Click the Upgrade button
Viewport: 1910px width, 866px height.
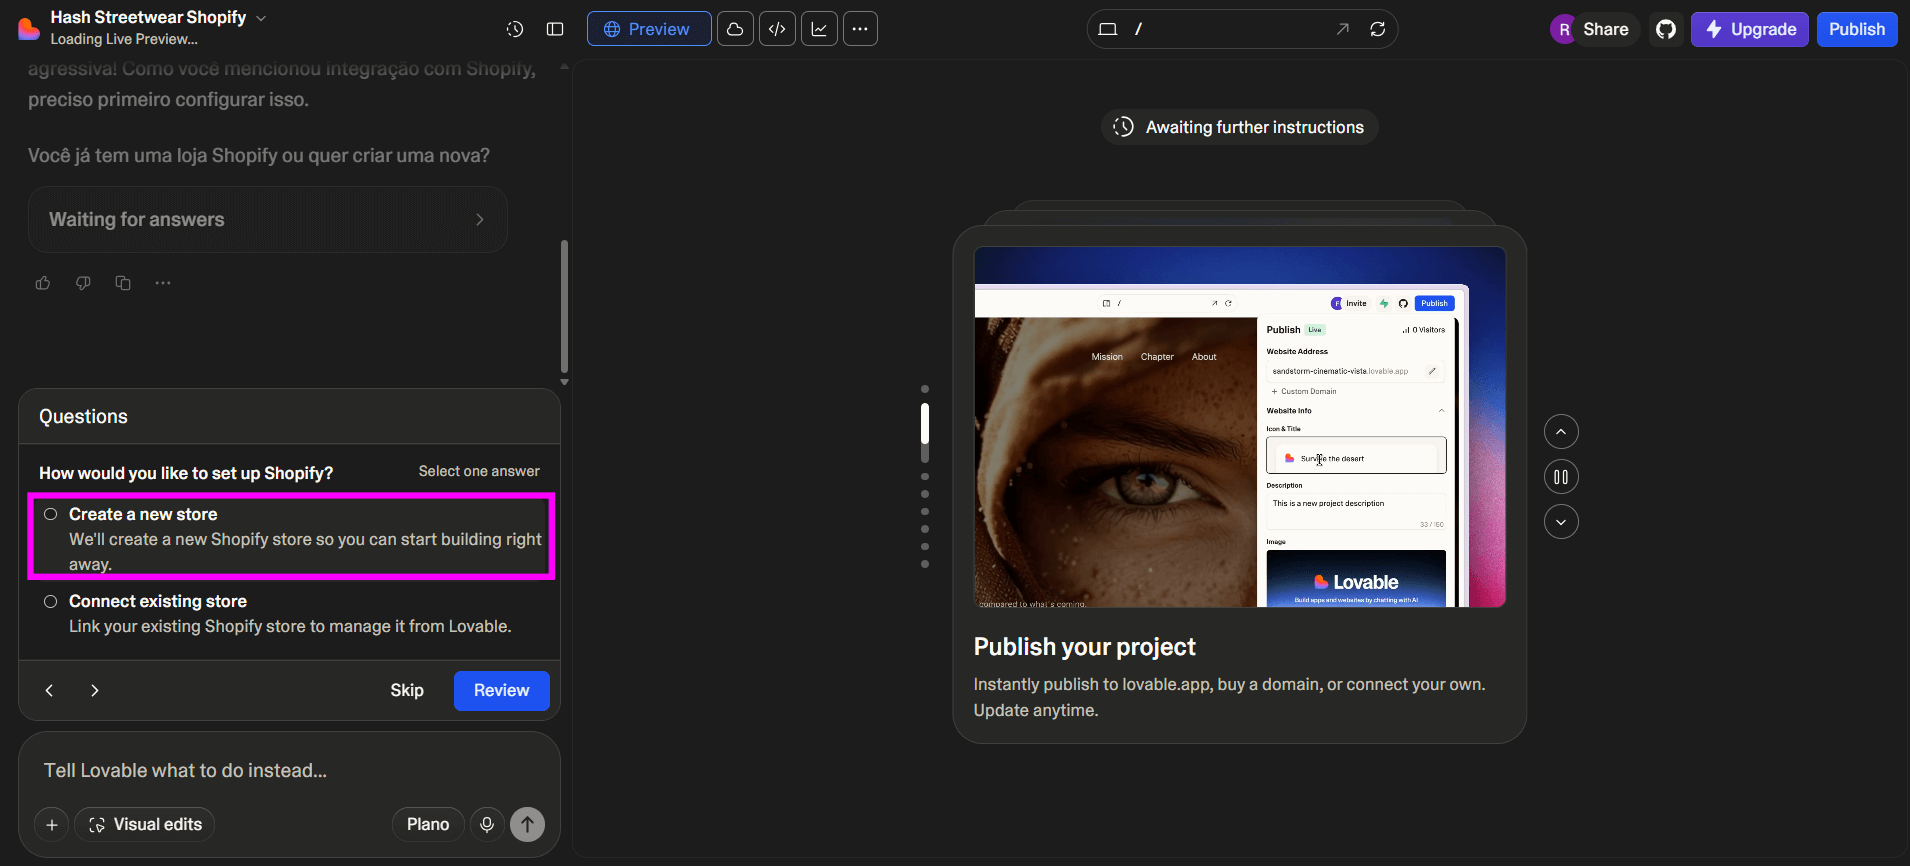1750,29
